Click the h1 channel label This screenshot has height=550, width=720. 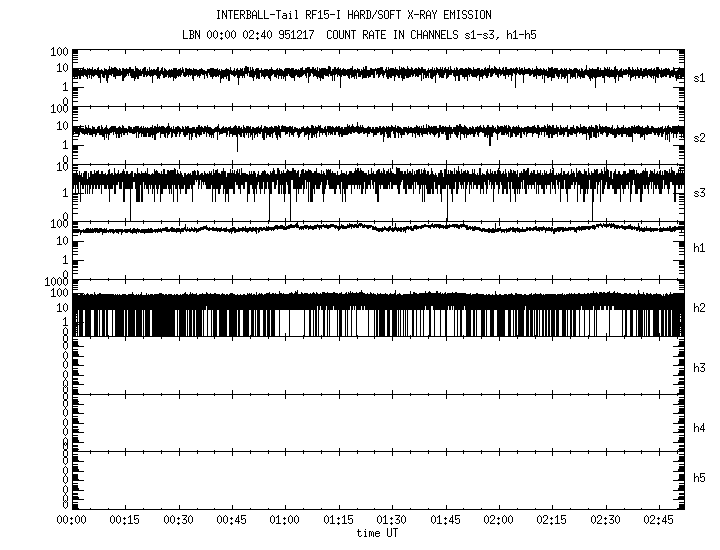coord(699,248)
